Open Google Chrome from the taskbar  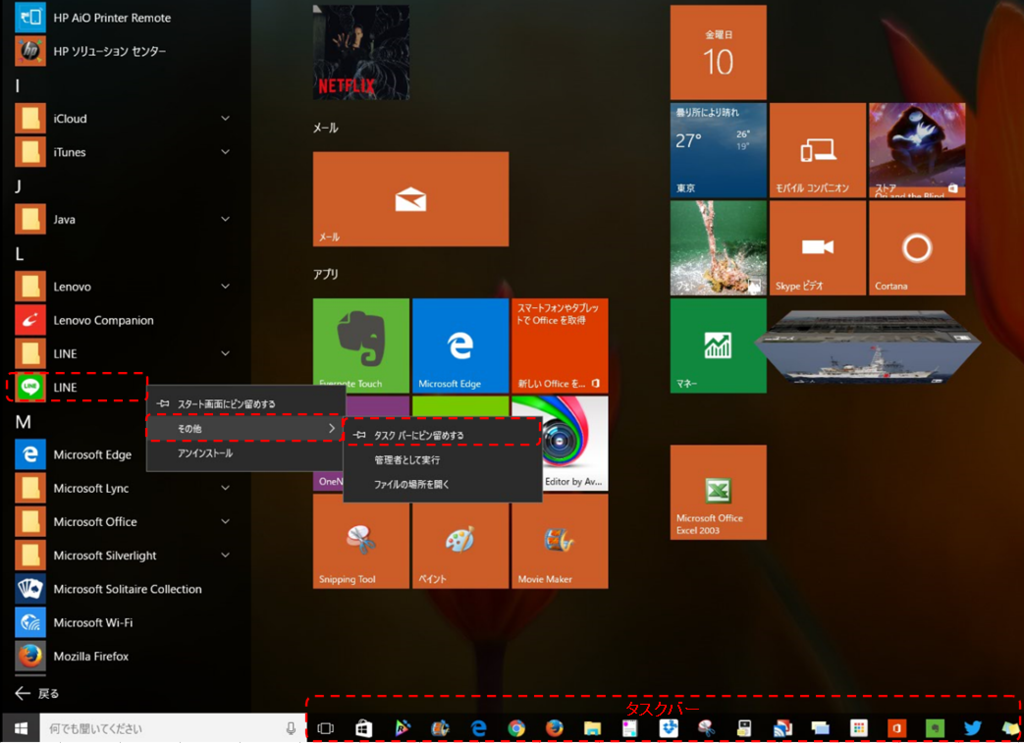click(517, 729)
